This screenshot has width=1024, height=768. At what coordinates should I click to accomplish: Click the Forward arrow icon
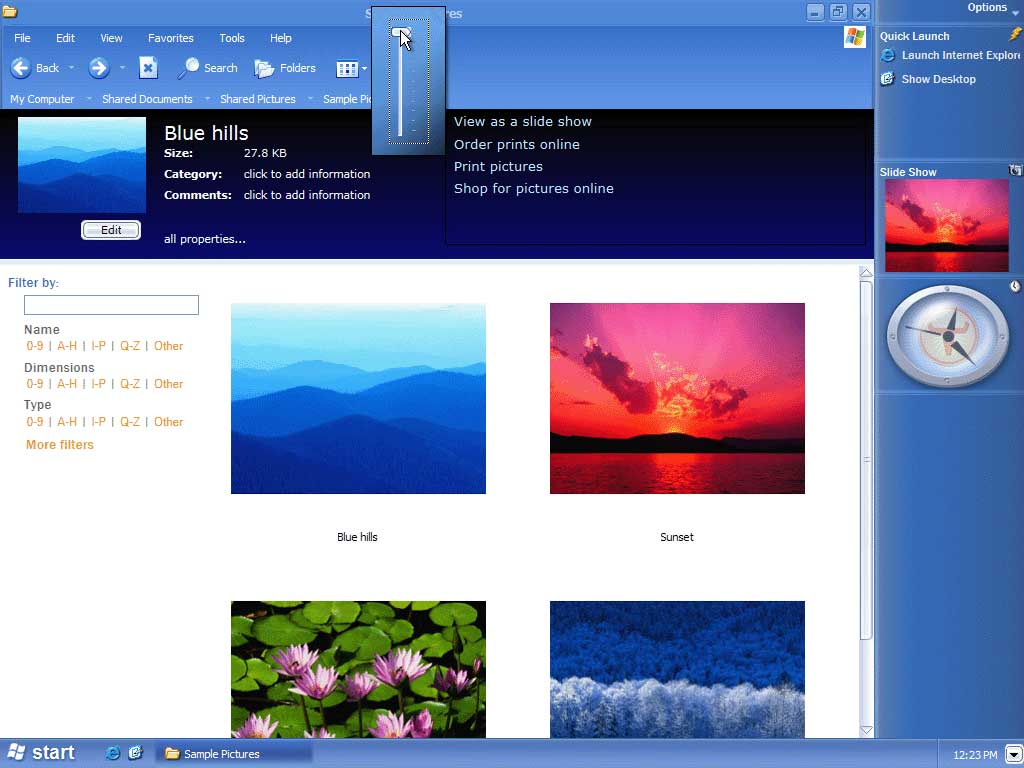click(98, 68)
